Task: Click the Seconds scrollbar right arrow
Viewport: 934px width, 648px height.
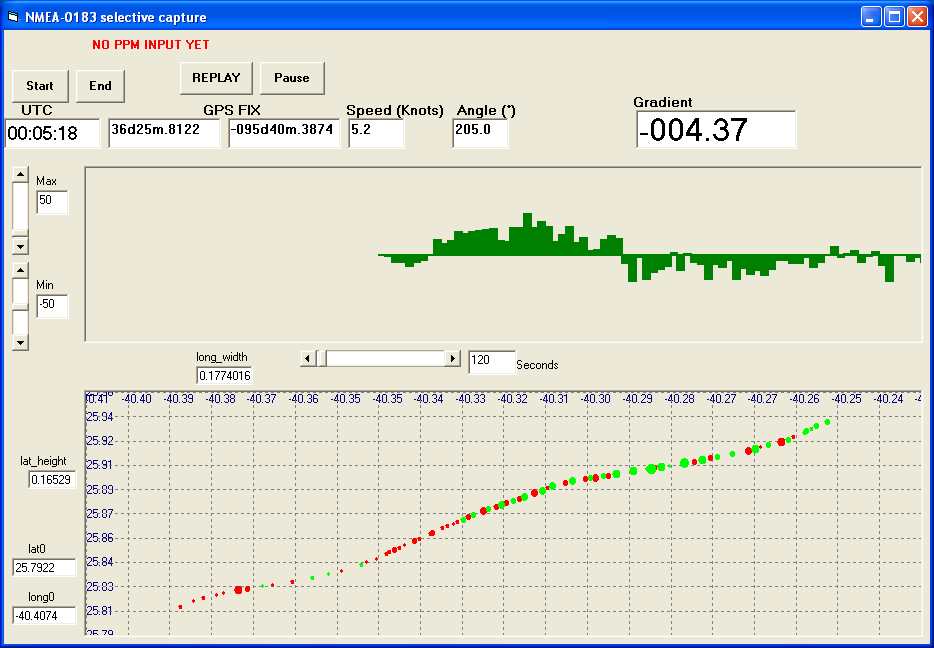Action: point(452,358)
